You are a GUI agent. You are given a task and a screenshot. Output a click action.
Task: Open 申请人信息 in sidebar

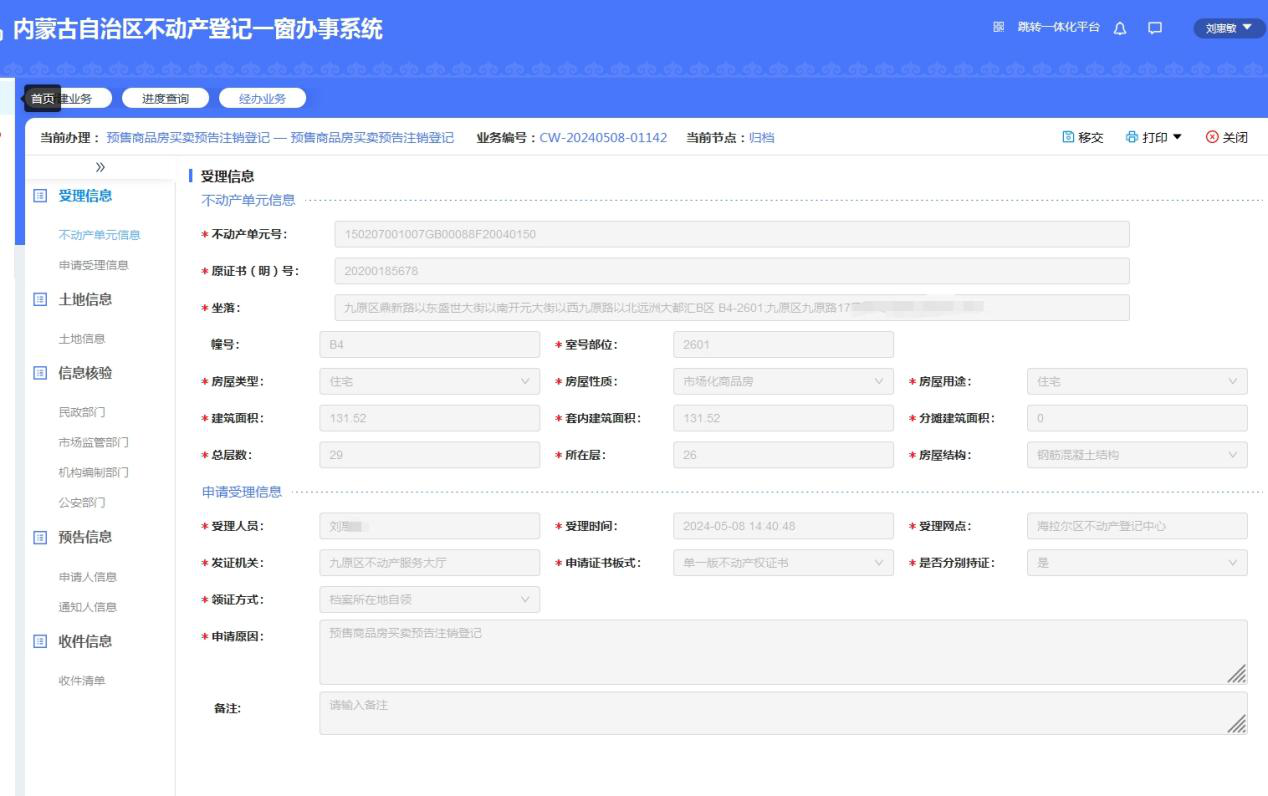point(88,577)
